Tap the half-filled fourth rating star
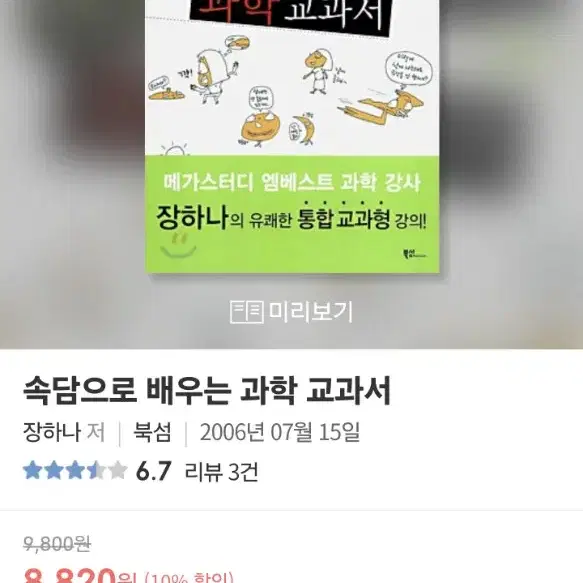Image resolution: width=583 pixels, height=583 pixels. (97, 470)
